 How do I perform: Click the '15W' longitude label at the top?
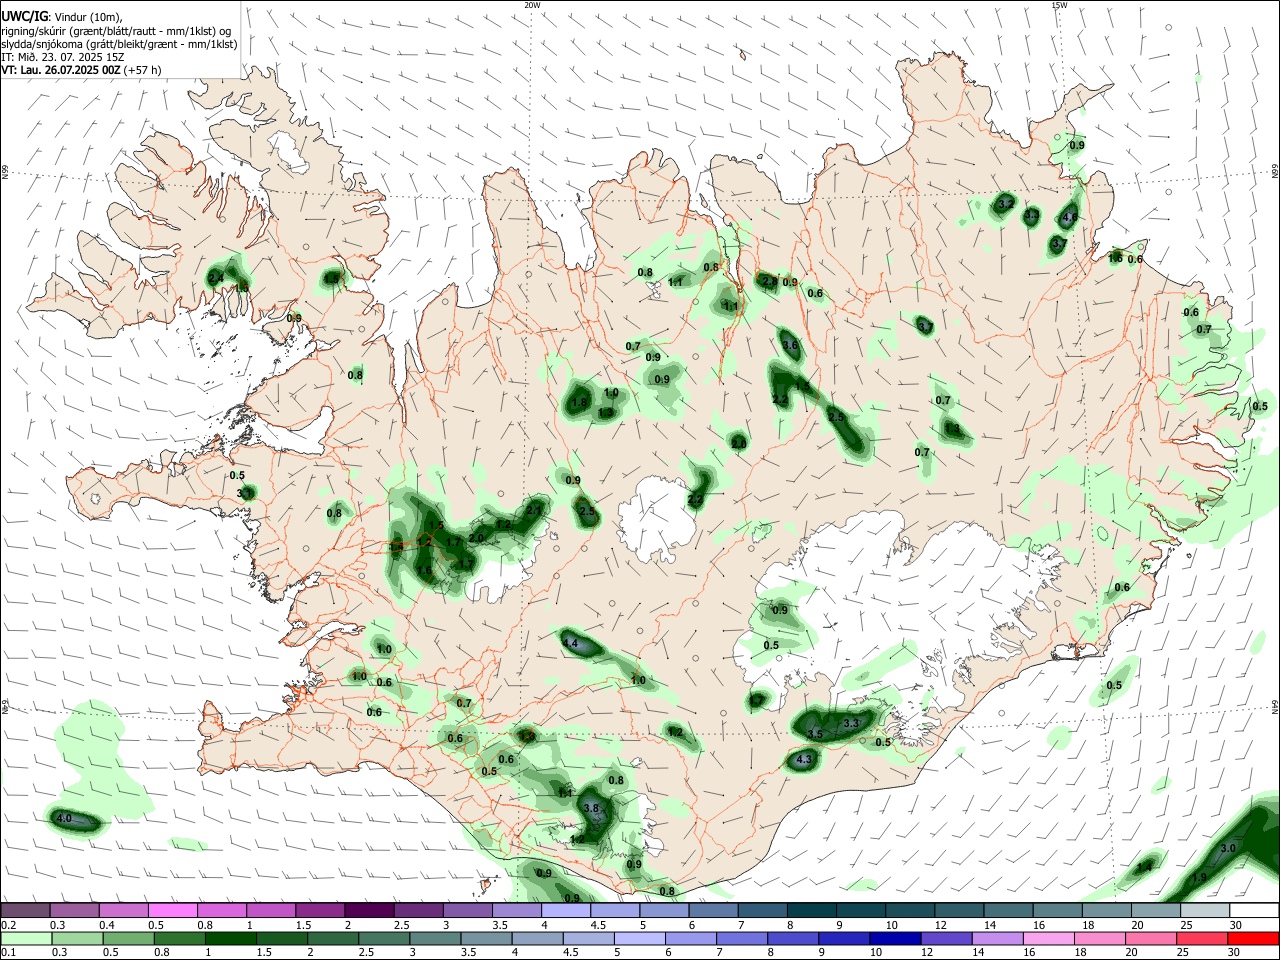coord(1058,5)
